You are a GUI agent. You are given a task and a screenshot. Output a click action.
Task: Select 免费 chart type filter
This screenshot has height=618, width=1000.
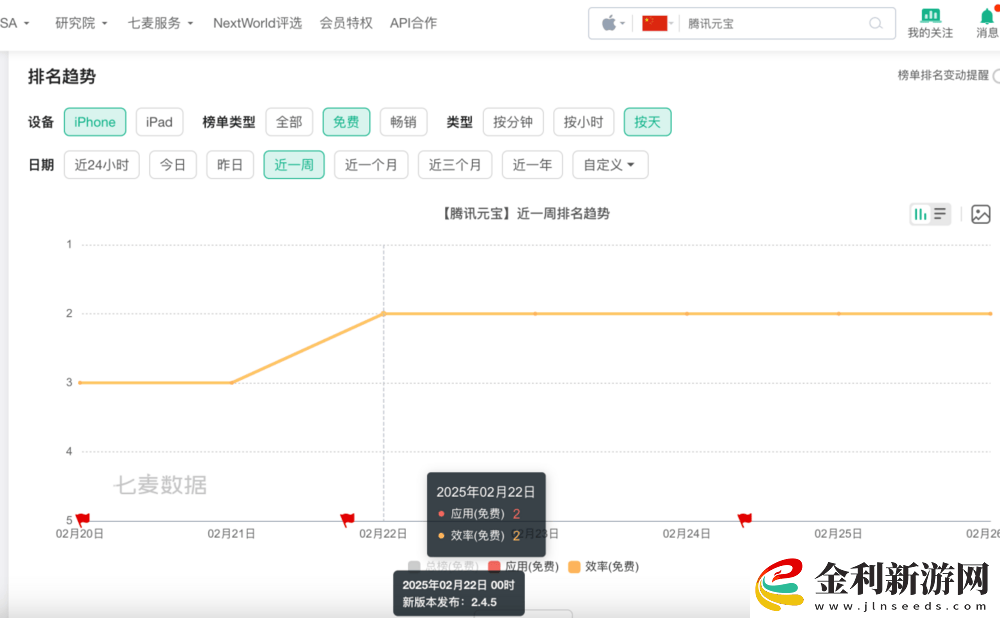[346, 122]
